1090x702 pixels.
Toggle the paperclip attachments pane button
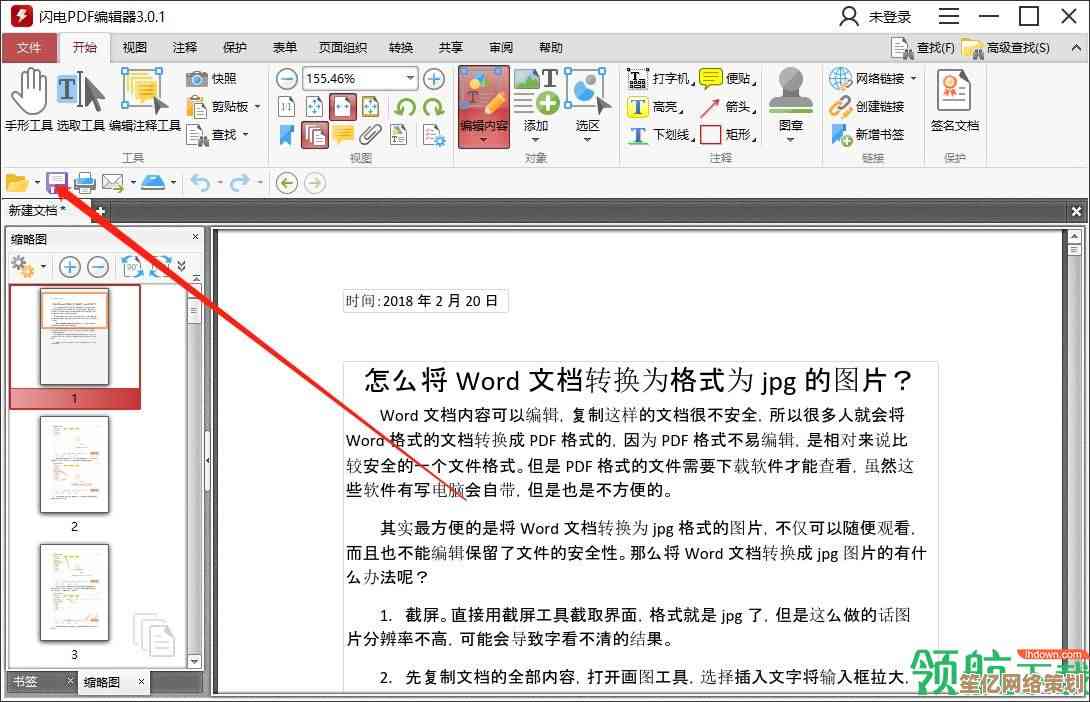tap(370, 134)
